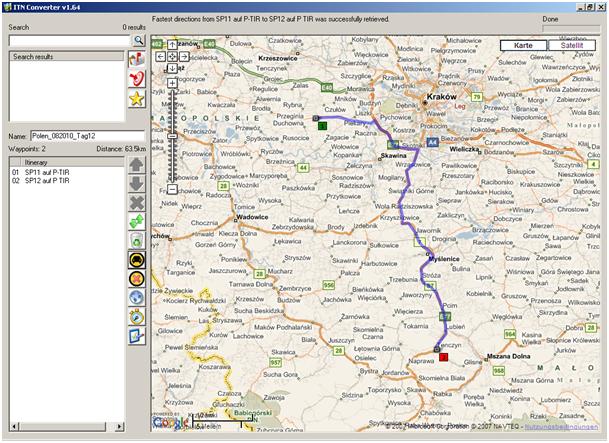Click the gray X delete waypoint icon
The width and height of the screenshot is (609, 443).
tap(137, 203)
